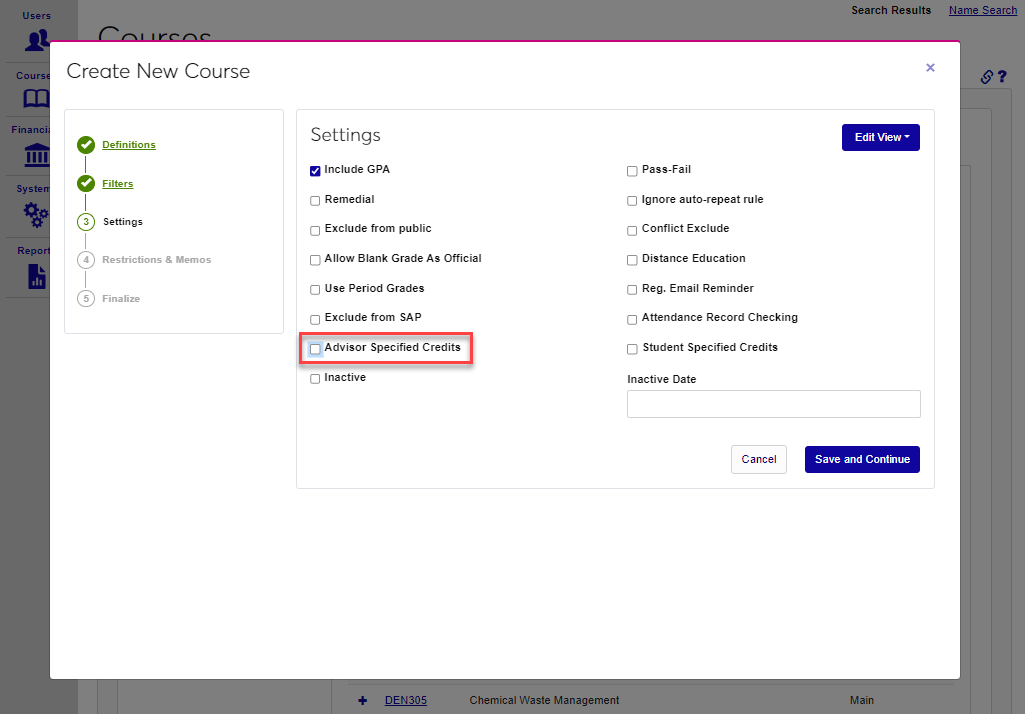Viewport: 1025px width, 714px height.
Task: Click the question mark help icon
Action: pos(1002,77)
